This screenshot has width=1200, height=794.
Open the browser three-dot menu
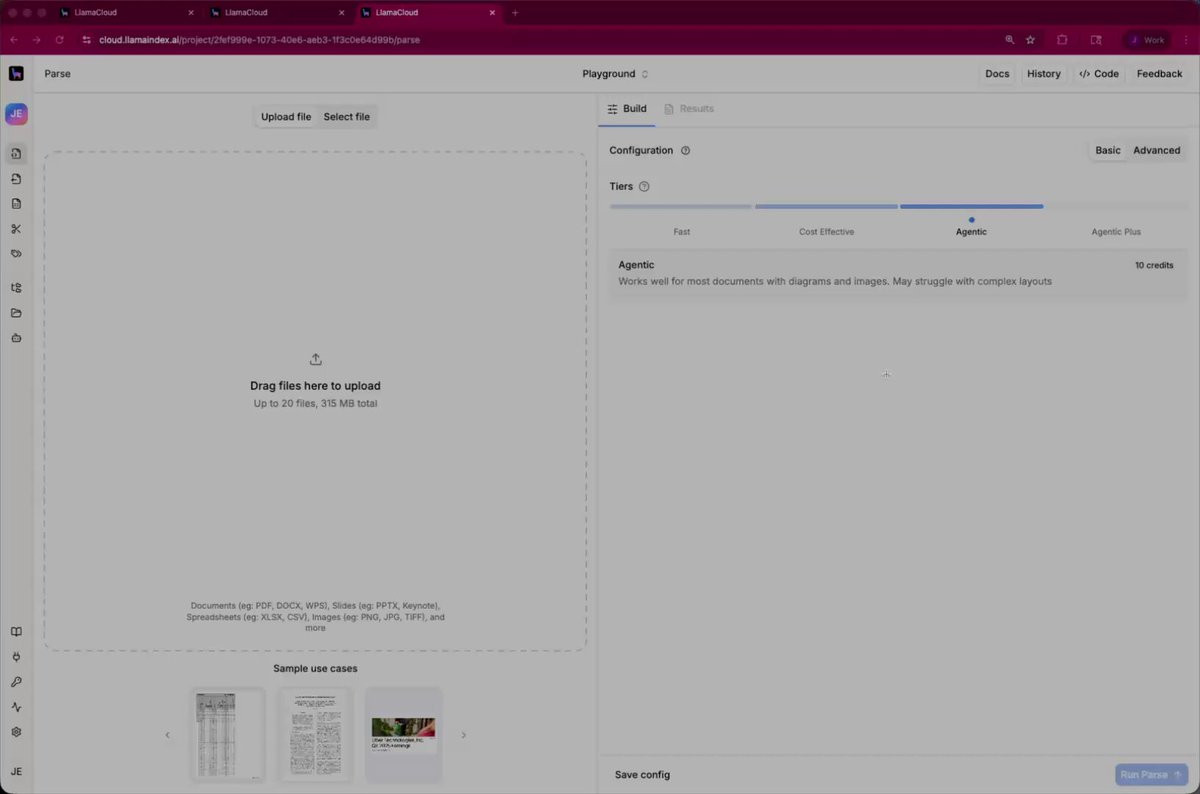(x=1186, y=40)
